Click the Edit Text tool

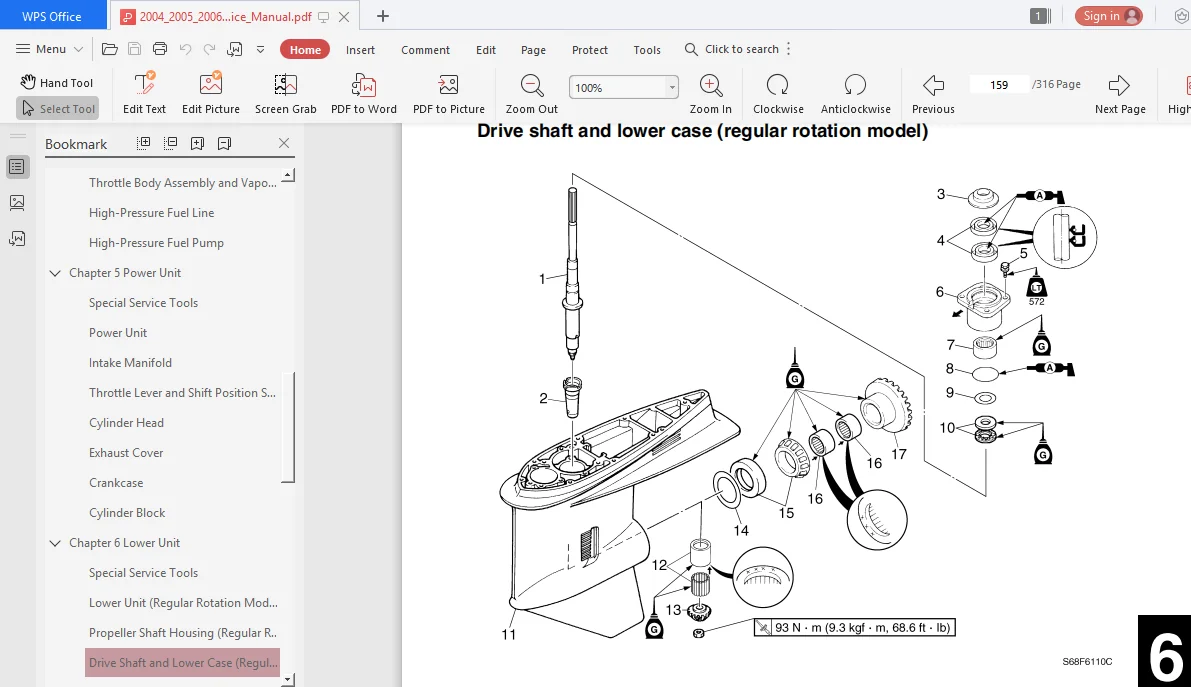pos(144,93)
